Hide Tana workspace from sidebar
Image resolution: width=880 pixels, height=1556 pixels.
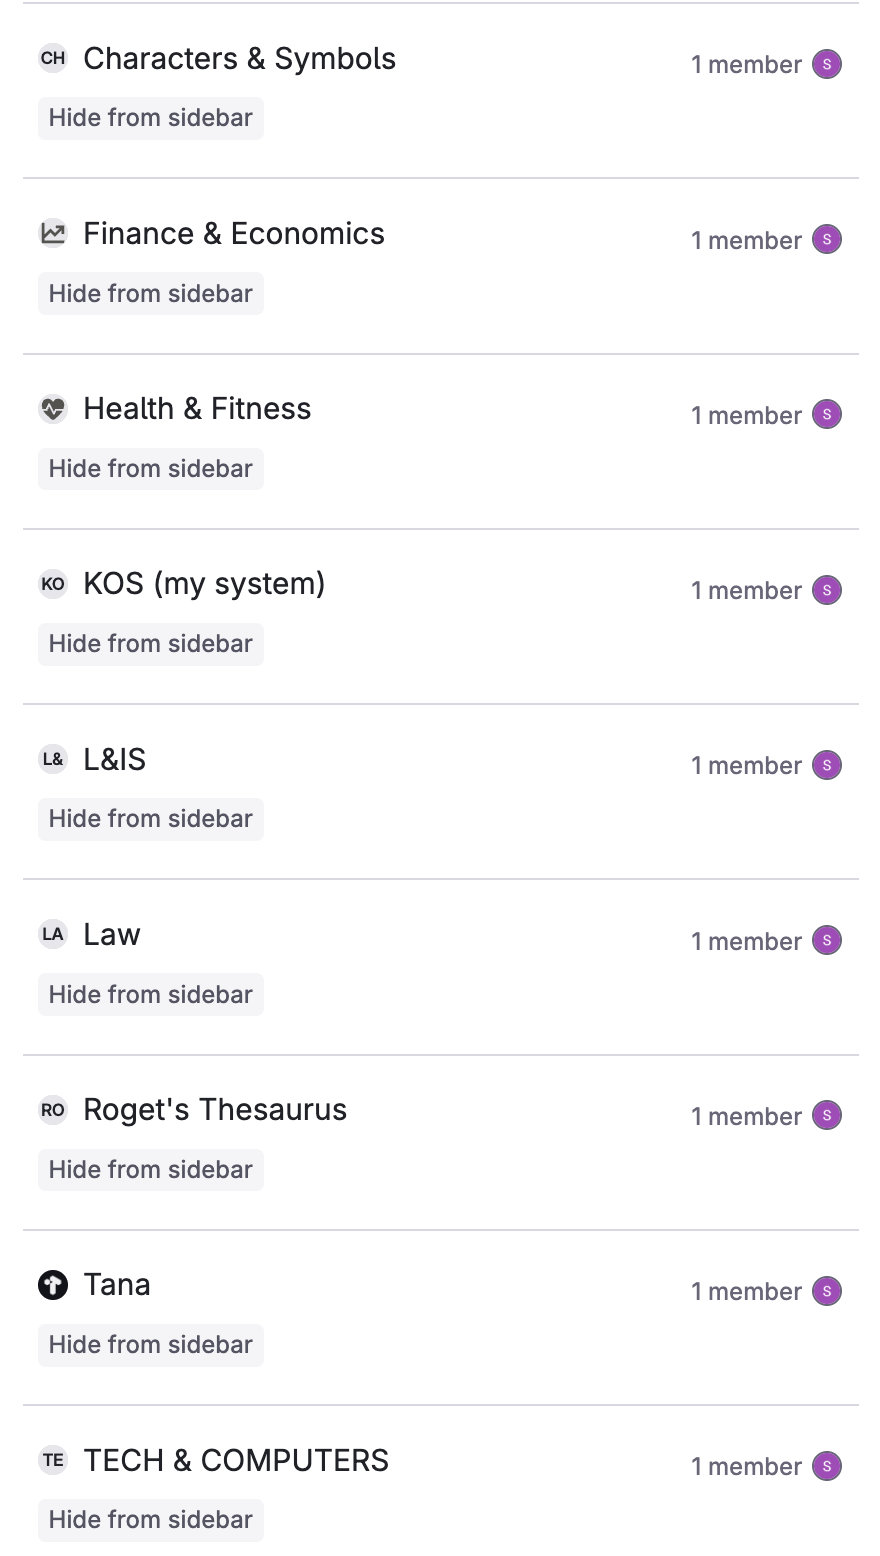click(151, 1345)
